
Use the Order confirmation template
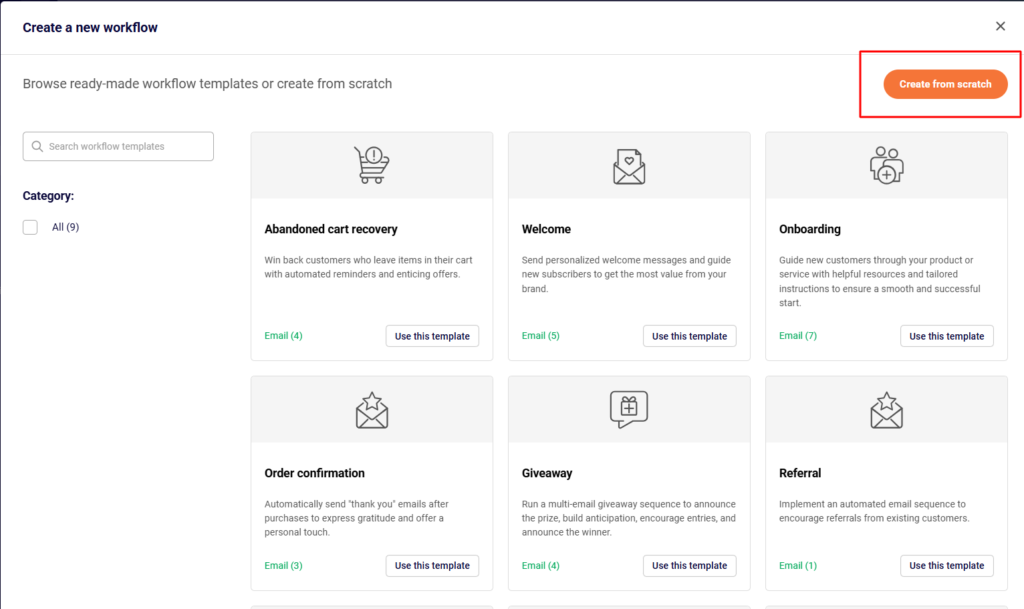point(432,565)
